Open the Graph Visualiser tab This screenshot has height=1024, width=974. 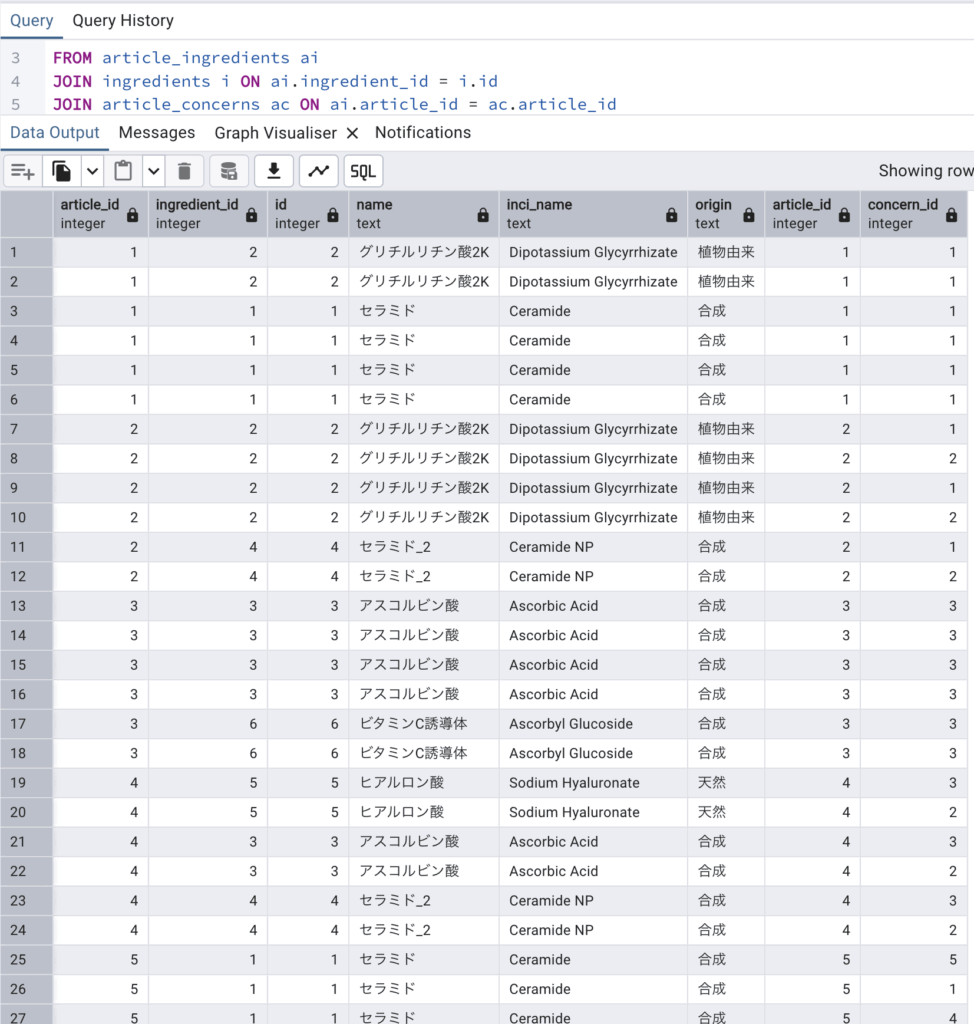(x=276, y=133)
